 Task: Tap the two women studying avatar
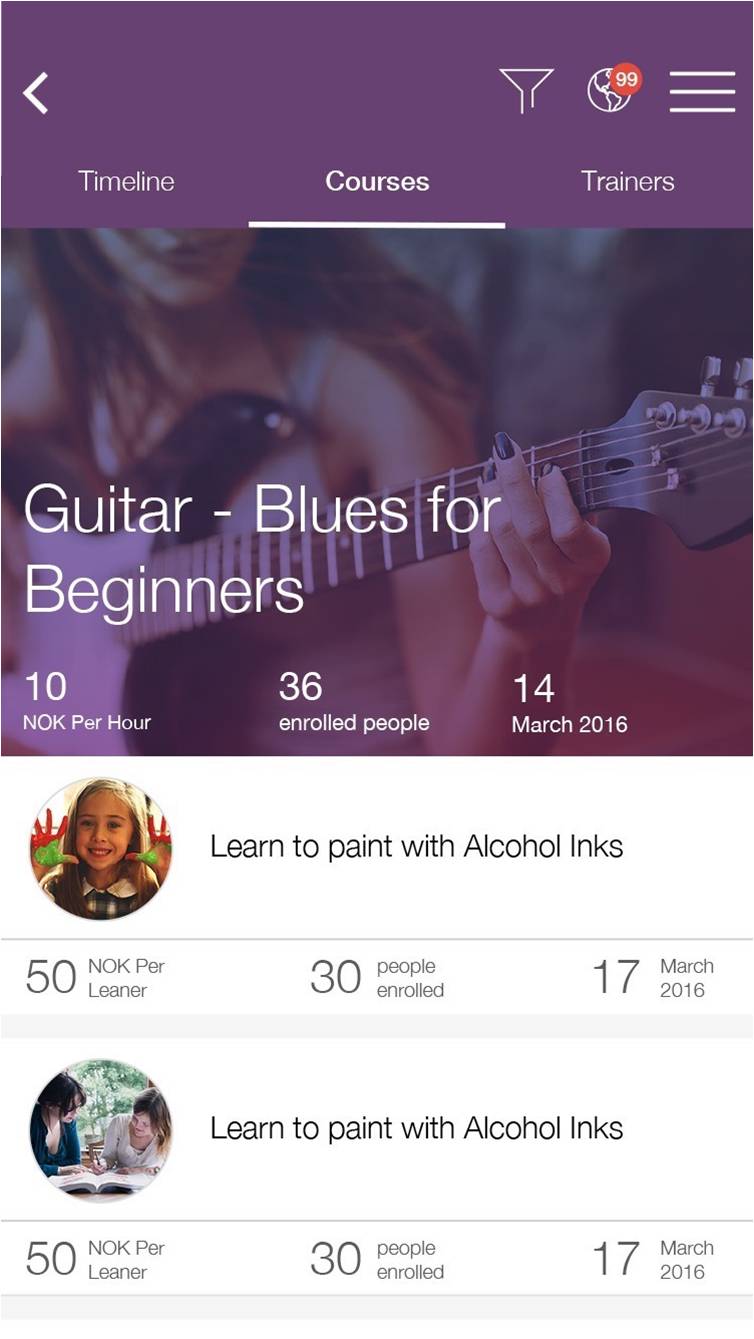coord(101,1130)
